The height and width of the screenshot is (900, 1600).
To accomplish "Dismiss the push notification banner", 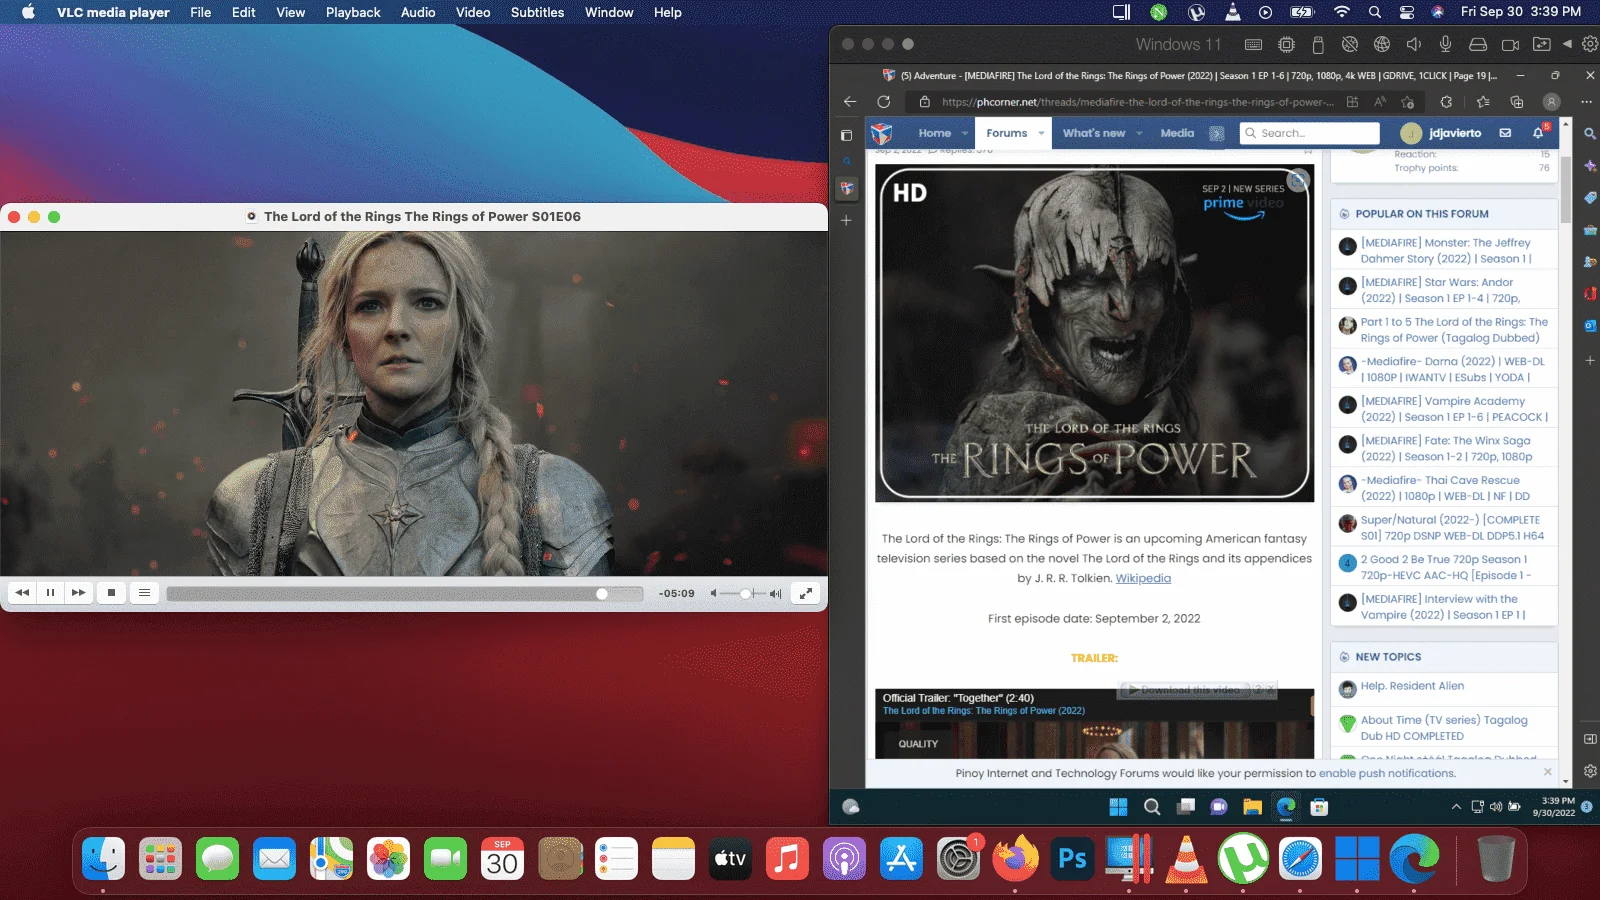I will [1548, 772].
